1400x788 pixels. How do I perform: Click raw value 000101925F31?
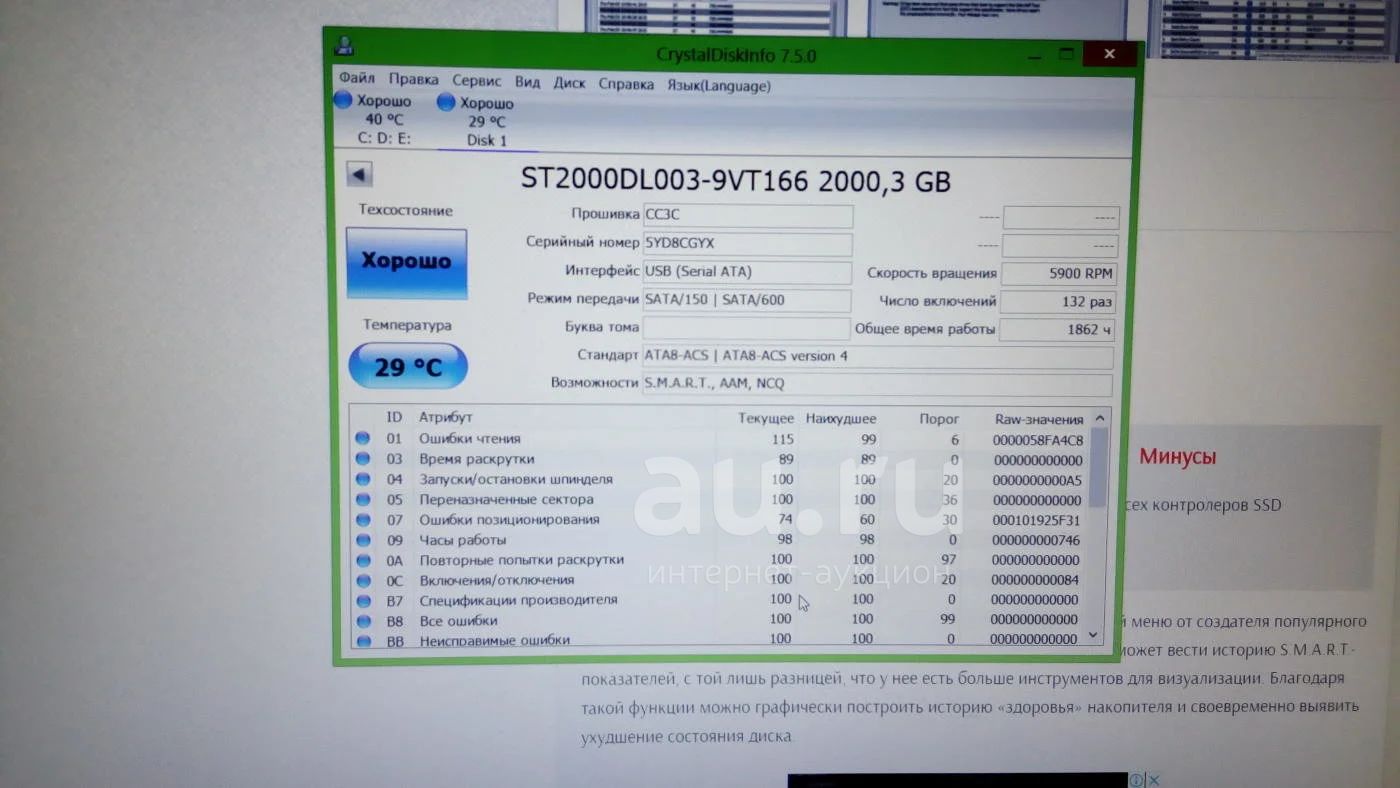coord(1036,520)
